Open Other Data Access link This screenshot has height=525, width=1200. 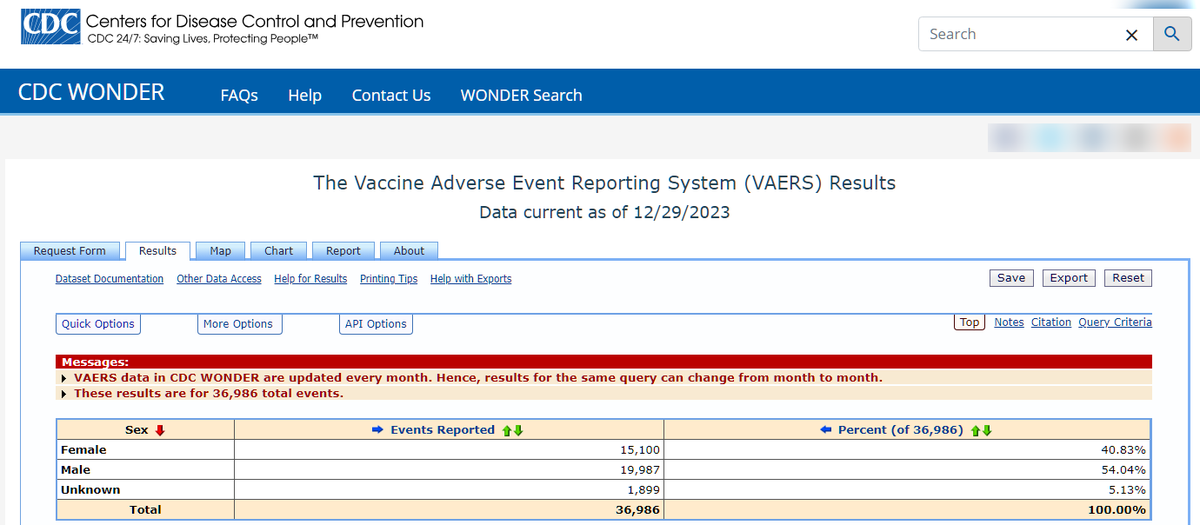click(219, 279)
